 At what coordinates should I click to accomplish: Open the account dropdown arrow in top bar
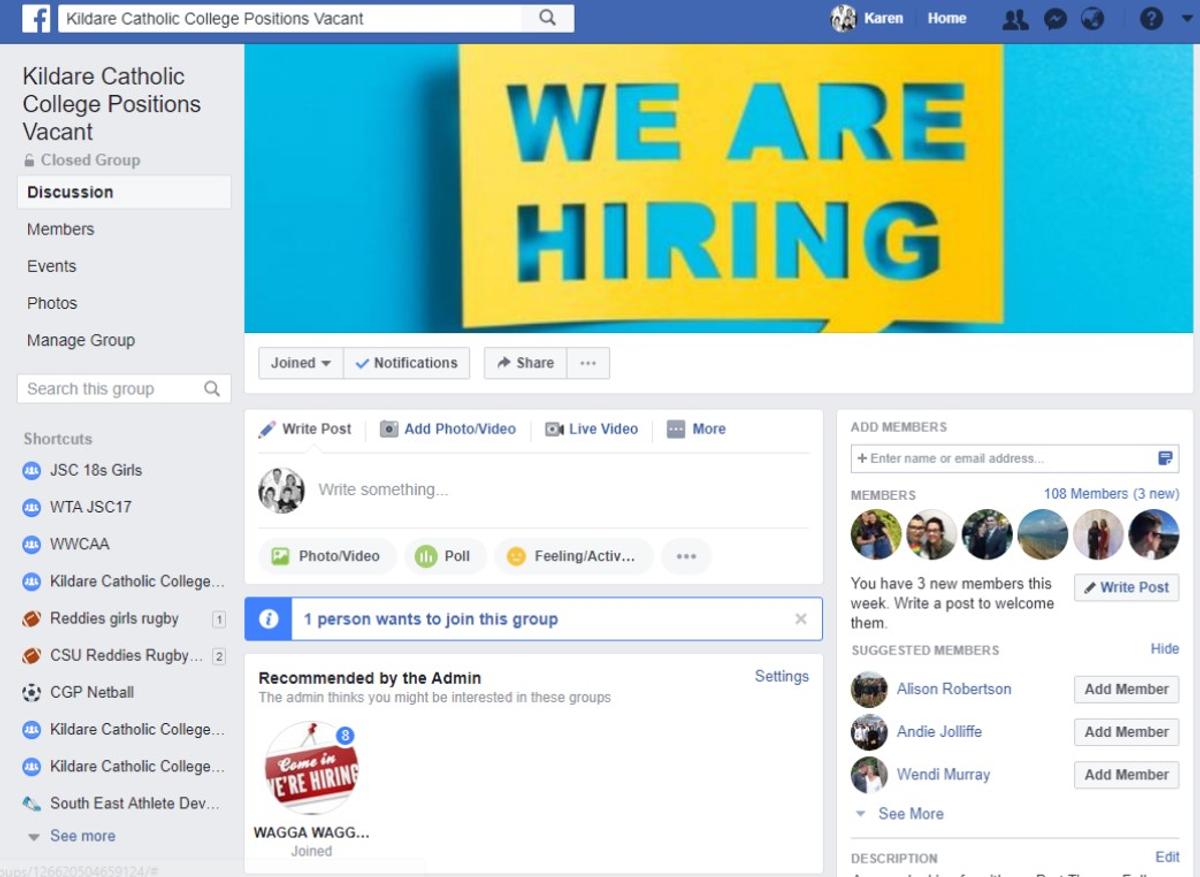[1186, 19]
